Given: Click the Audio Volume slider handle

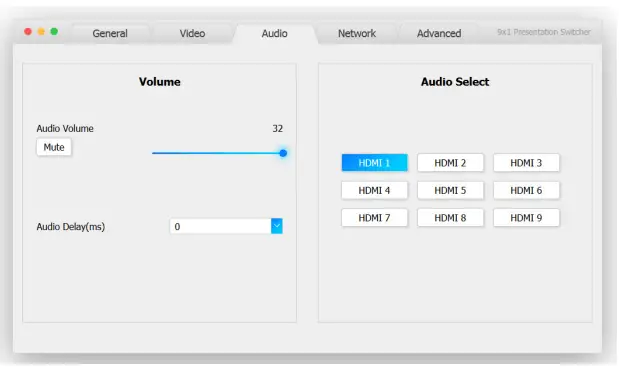Looking at the screenshot, I should coord(283,153).
